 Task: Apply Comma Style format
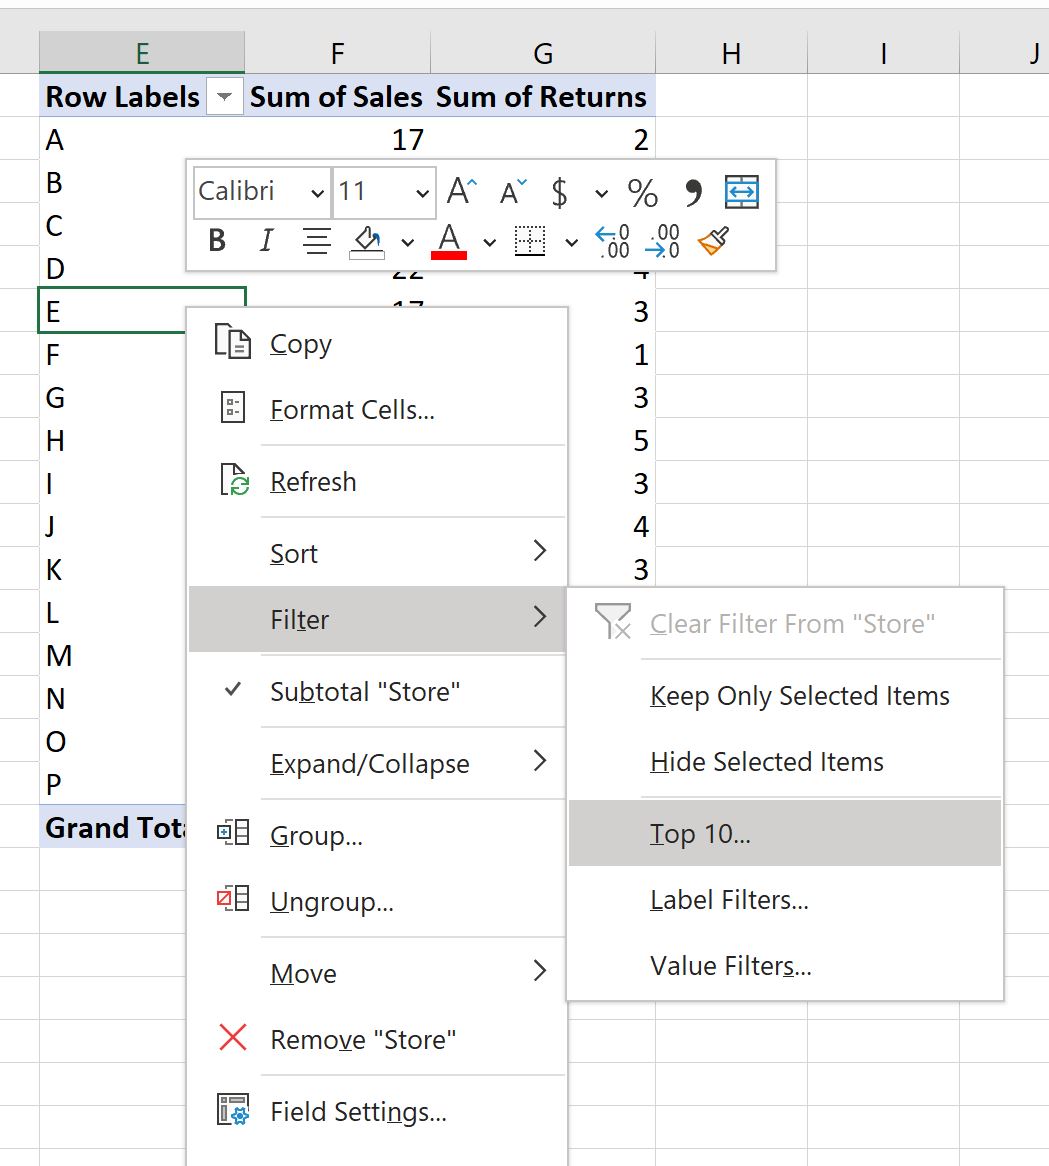[x=693, y=193]
